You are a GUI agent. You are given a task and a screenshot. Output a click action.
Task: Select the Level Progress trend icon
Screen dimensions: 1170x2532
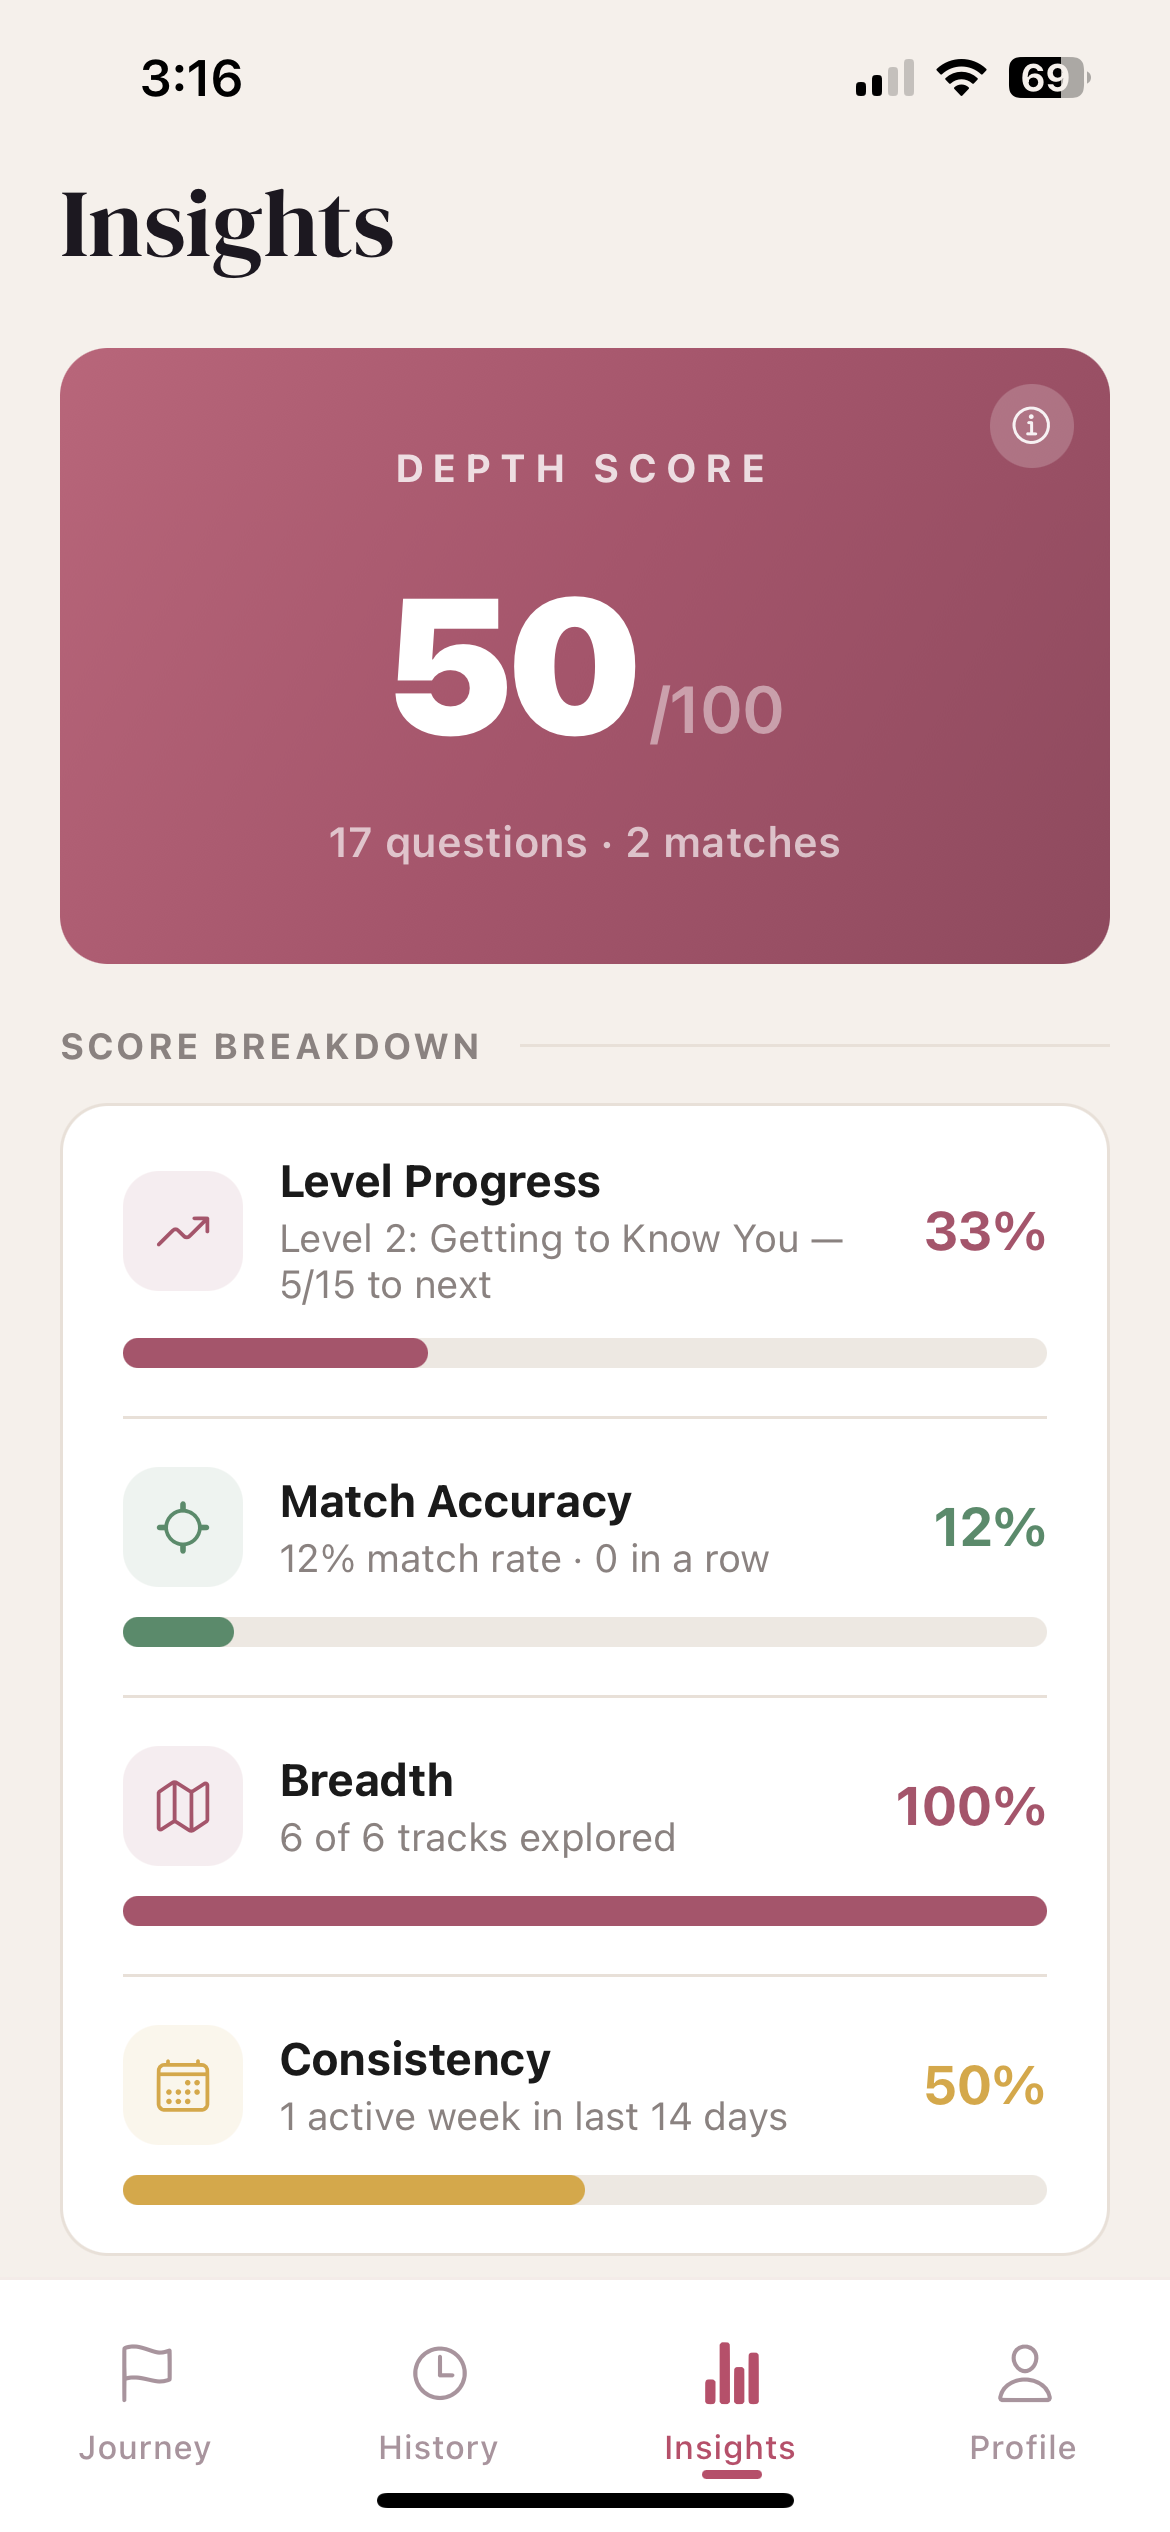(182, 1233)
